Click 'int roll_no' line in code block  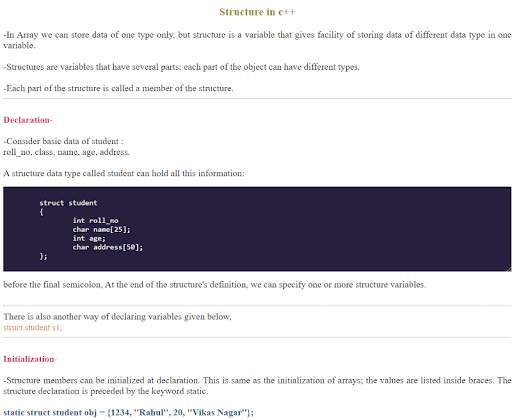(x=95, y=220)
